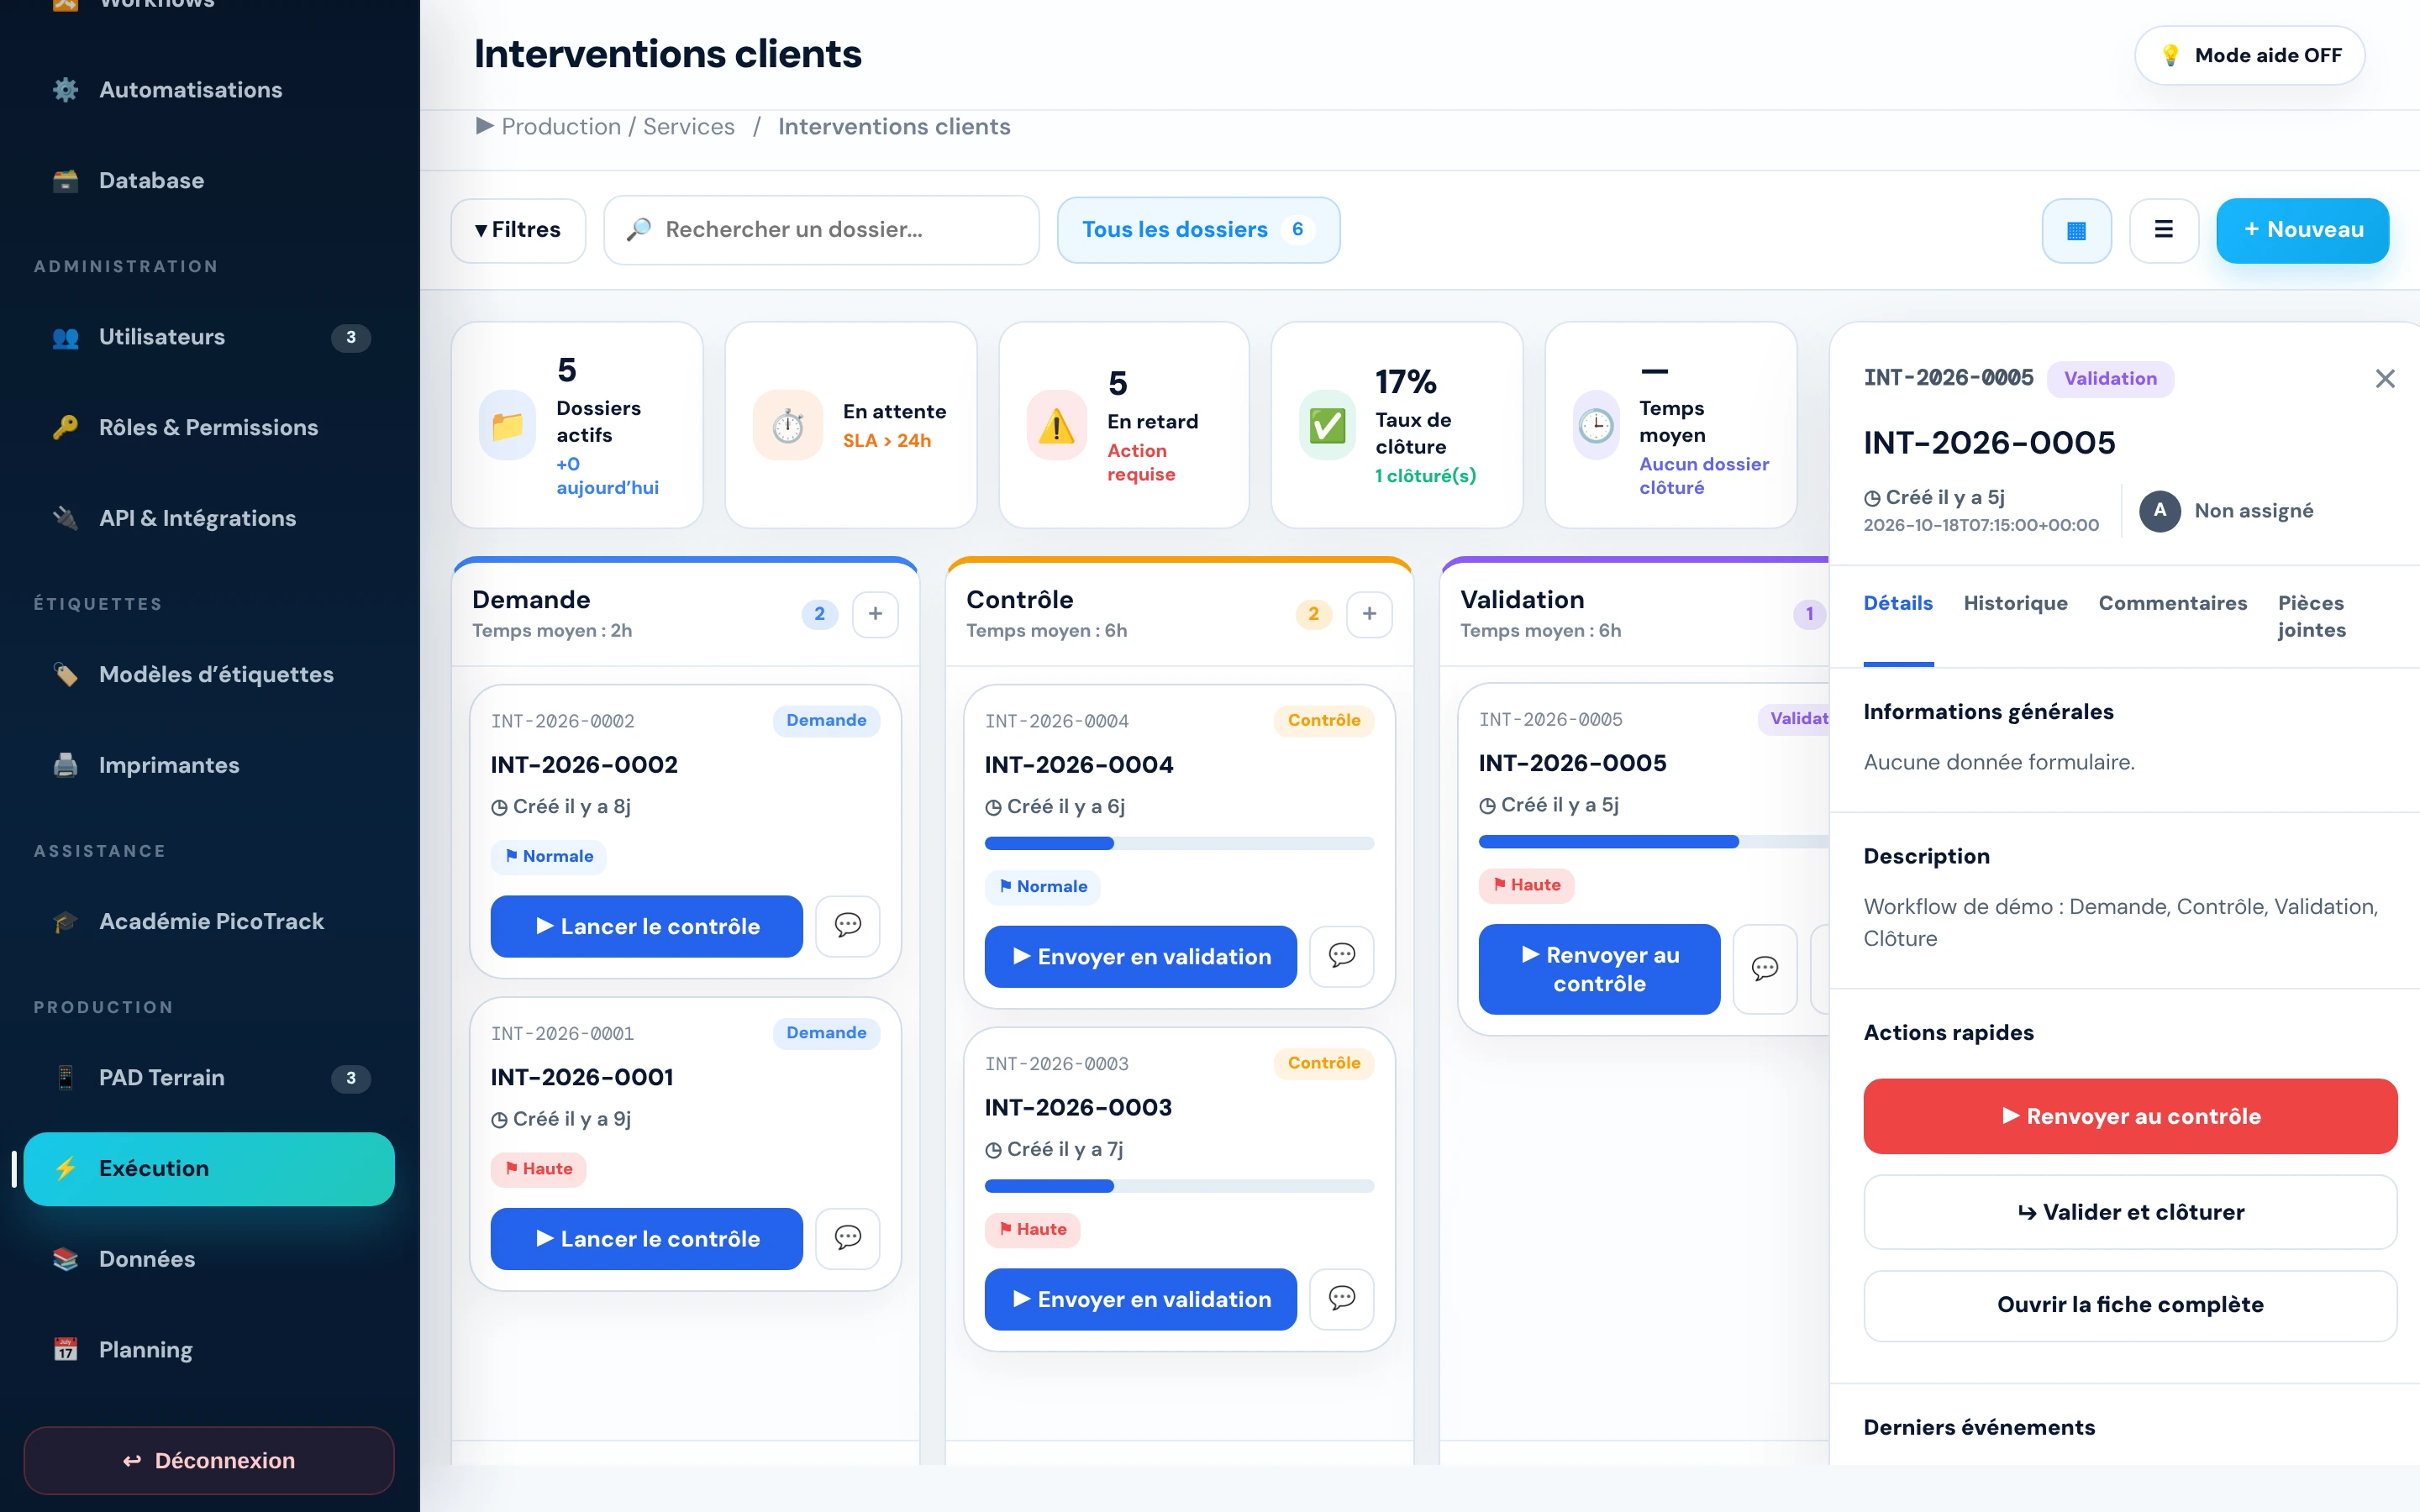Viewport: 2420px width, 1512px height.
Task: Switch to kanban grid view
Action: [2076, 230]
